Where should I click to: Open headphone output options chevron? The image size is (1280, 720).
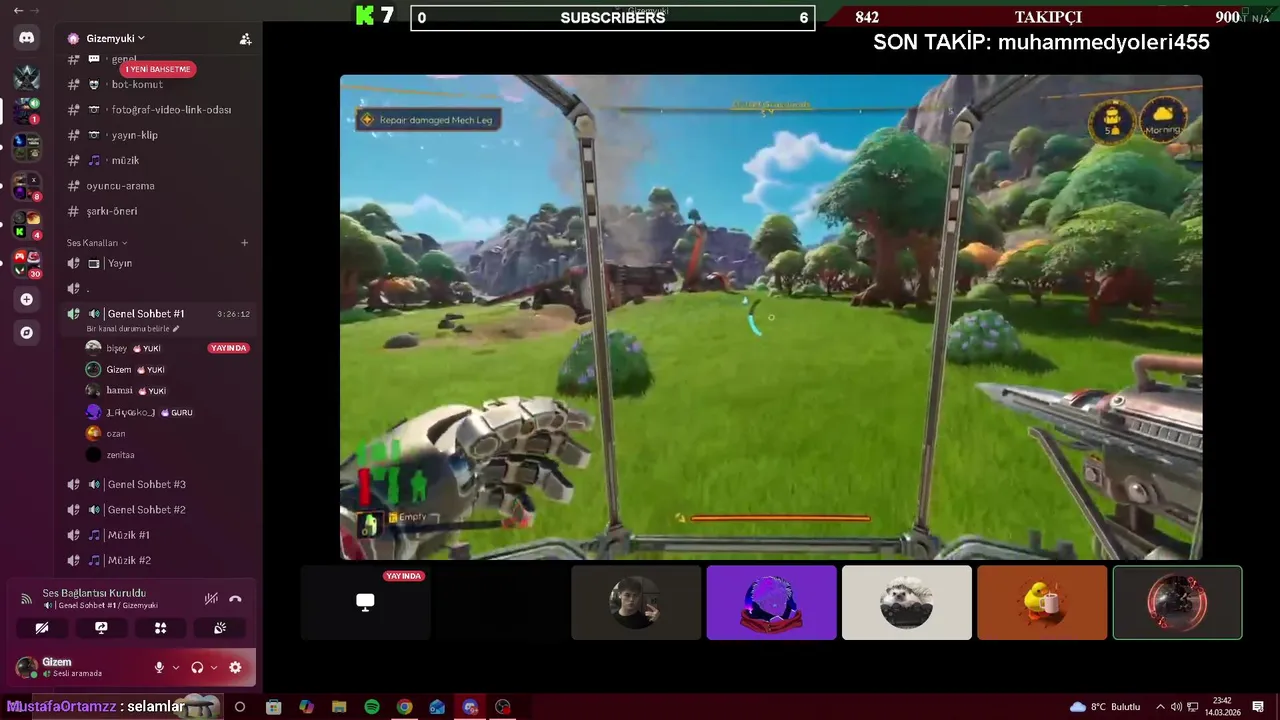[214, 668]
